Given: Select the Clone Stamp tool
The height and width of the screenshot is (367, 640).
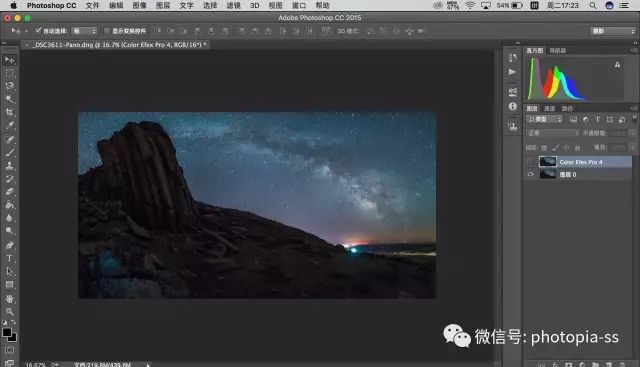Looking at the screenshot, I should [9, 165].
